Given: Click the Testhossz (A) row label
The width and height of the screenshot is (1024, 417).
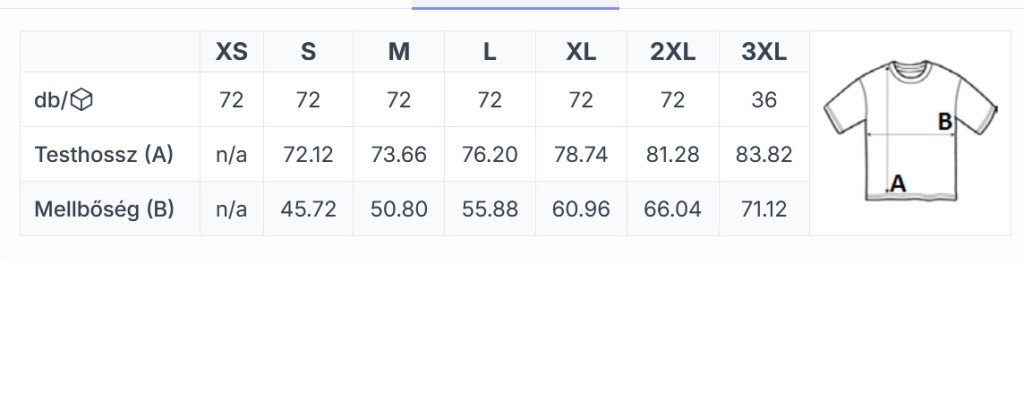Looking at the screenshot, I should (x=104, y=155).
